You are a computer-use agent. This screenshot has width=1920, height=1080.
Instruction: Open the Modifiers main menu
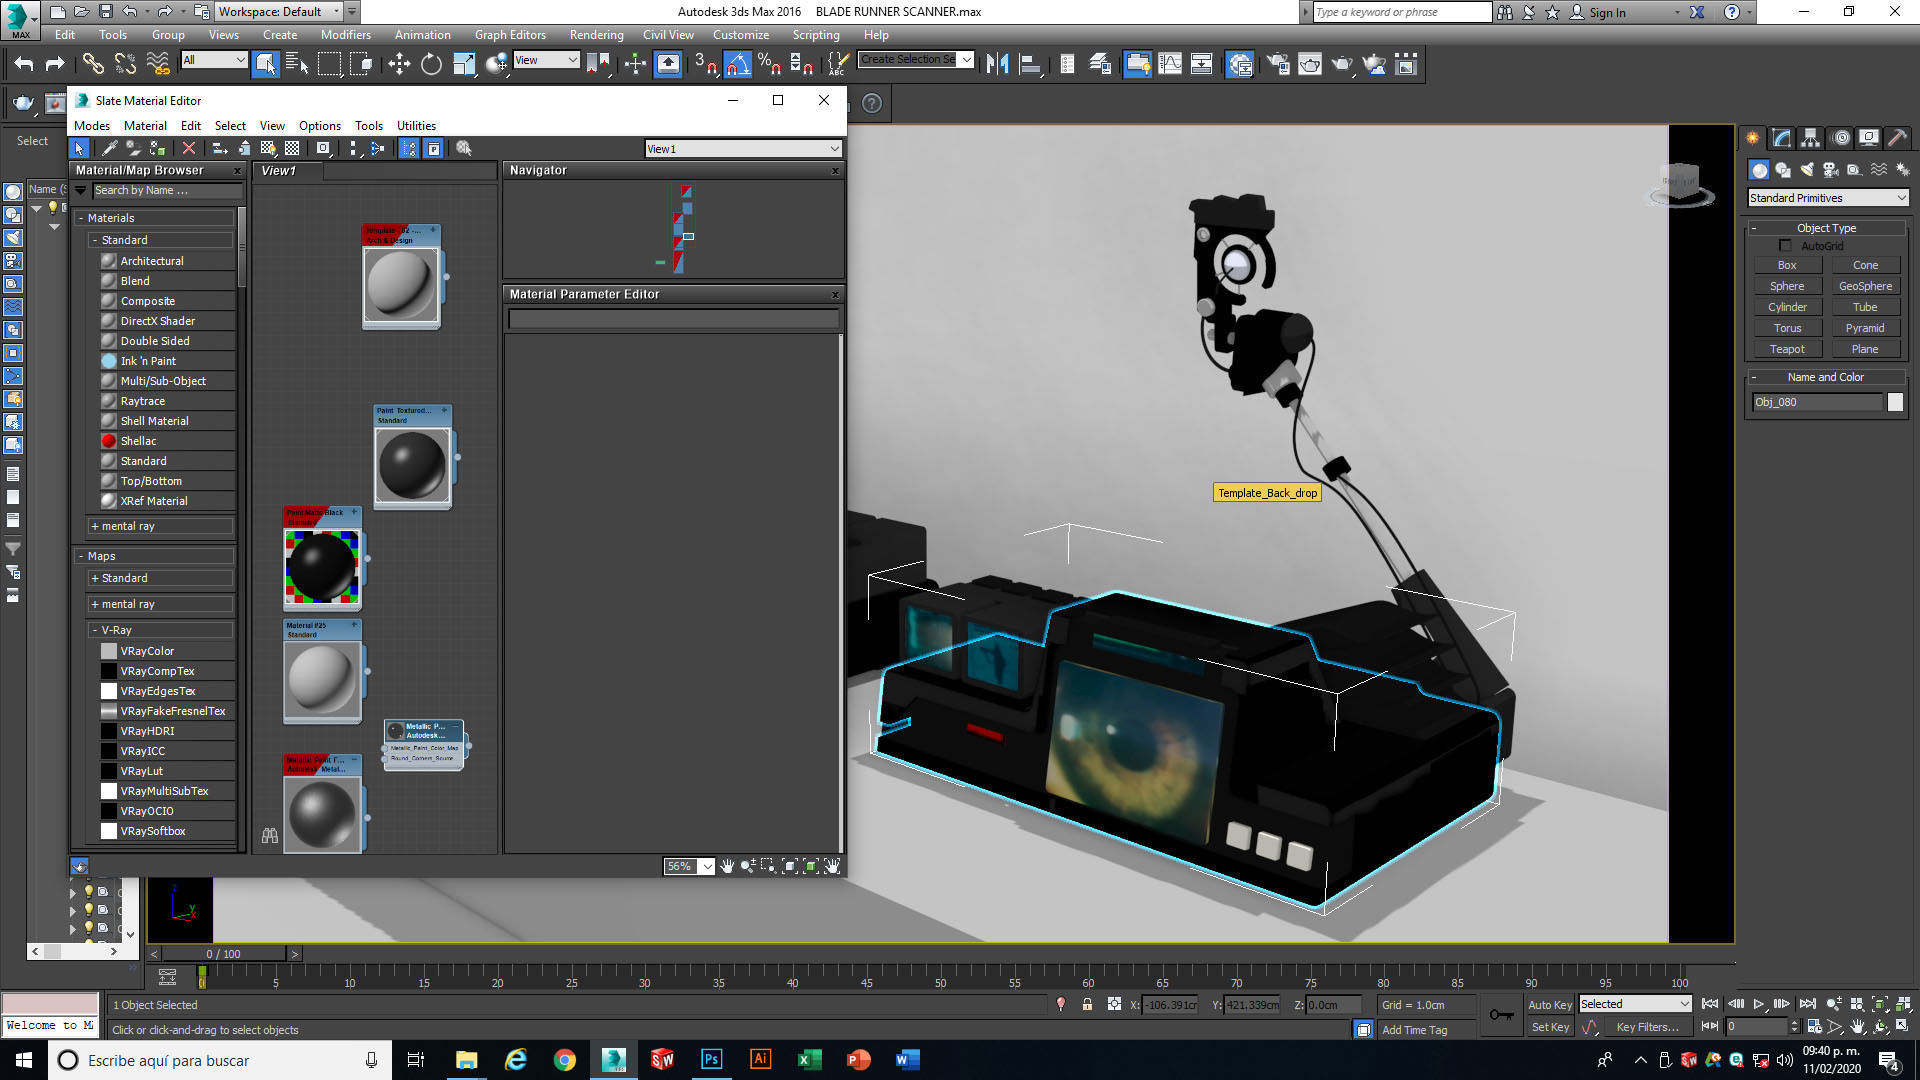click(345, 35)
